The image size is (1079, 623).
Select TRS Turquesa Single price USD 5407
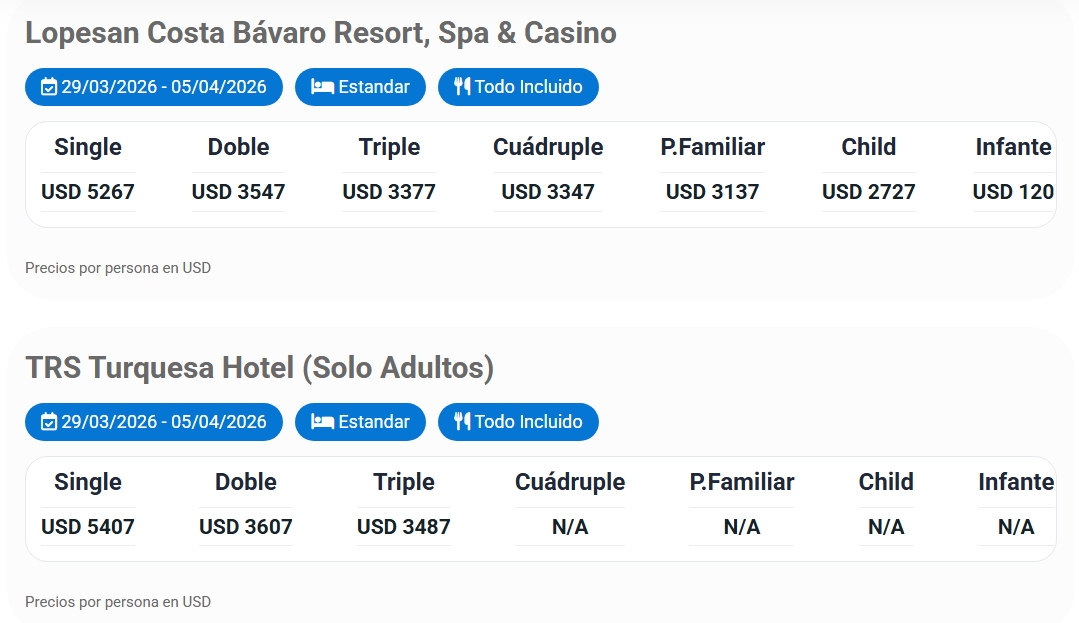coord(88,527)
